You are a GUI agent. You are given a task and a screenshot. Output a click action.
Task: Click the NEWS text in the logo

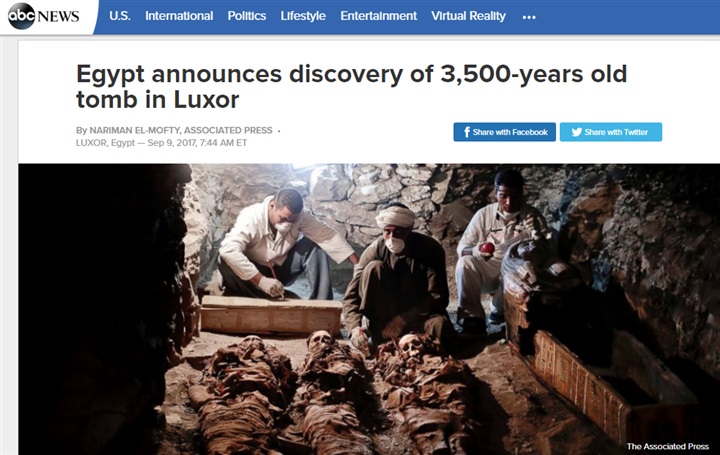tap(58, 17)
